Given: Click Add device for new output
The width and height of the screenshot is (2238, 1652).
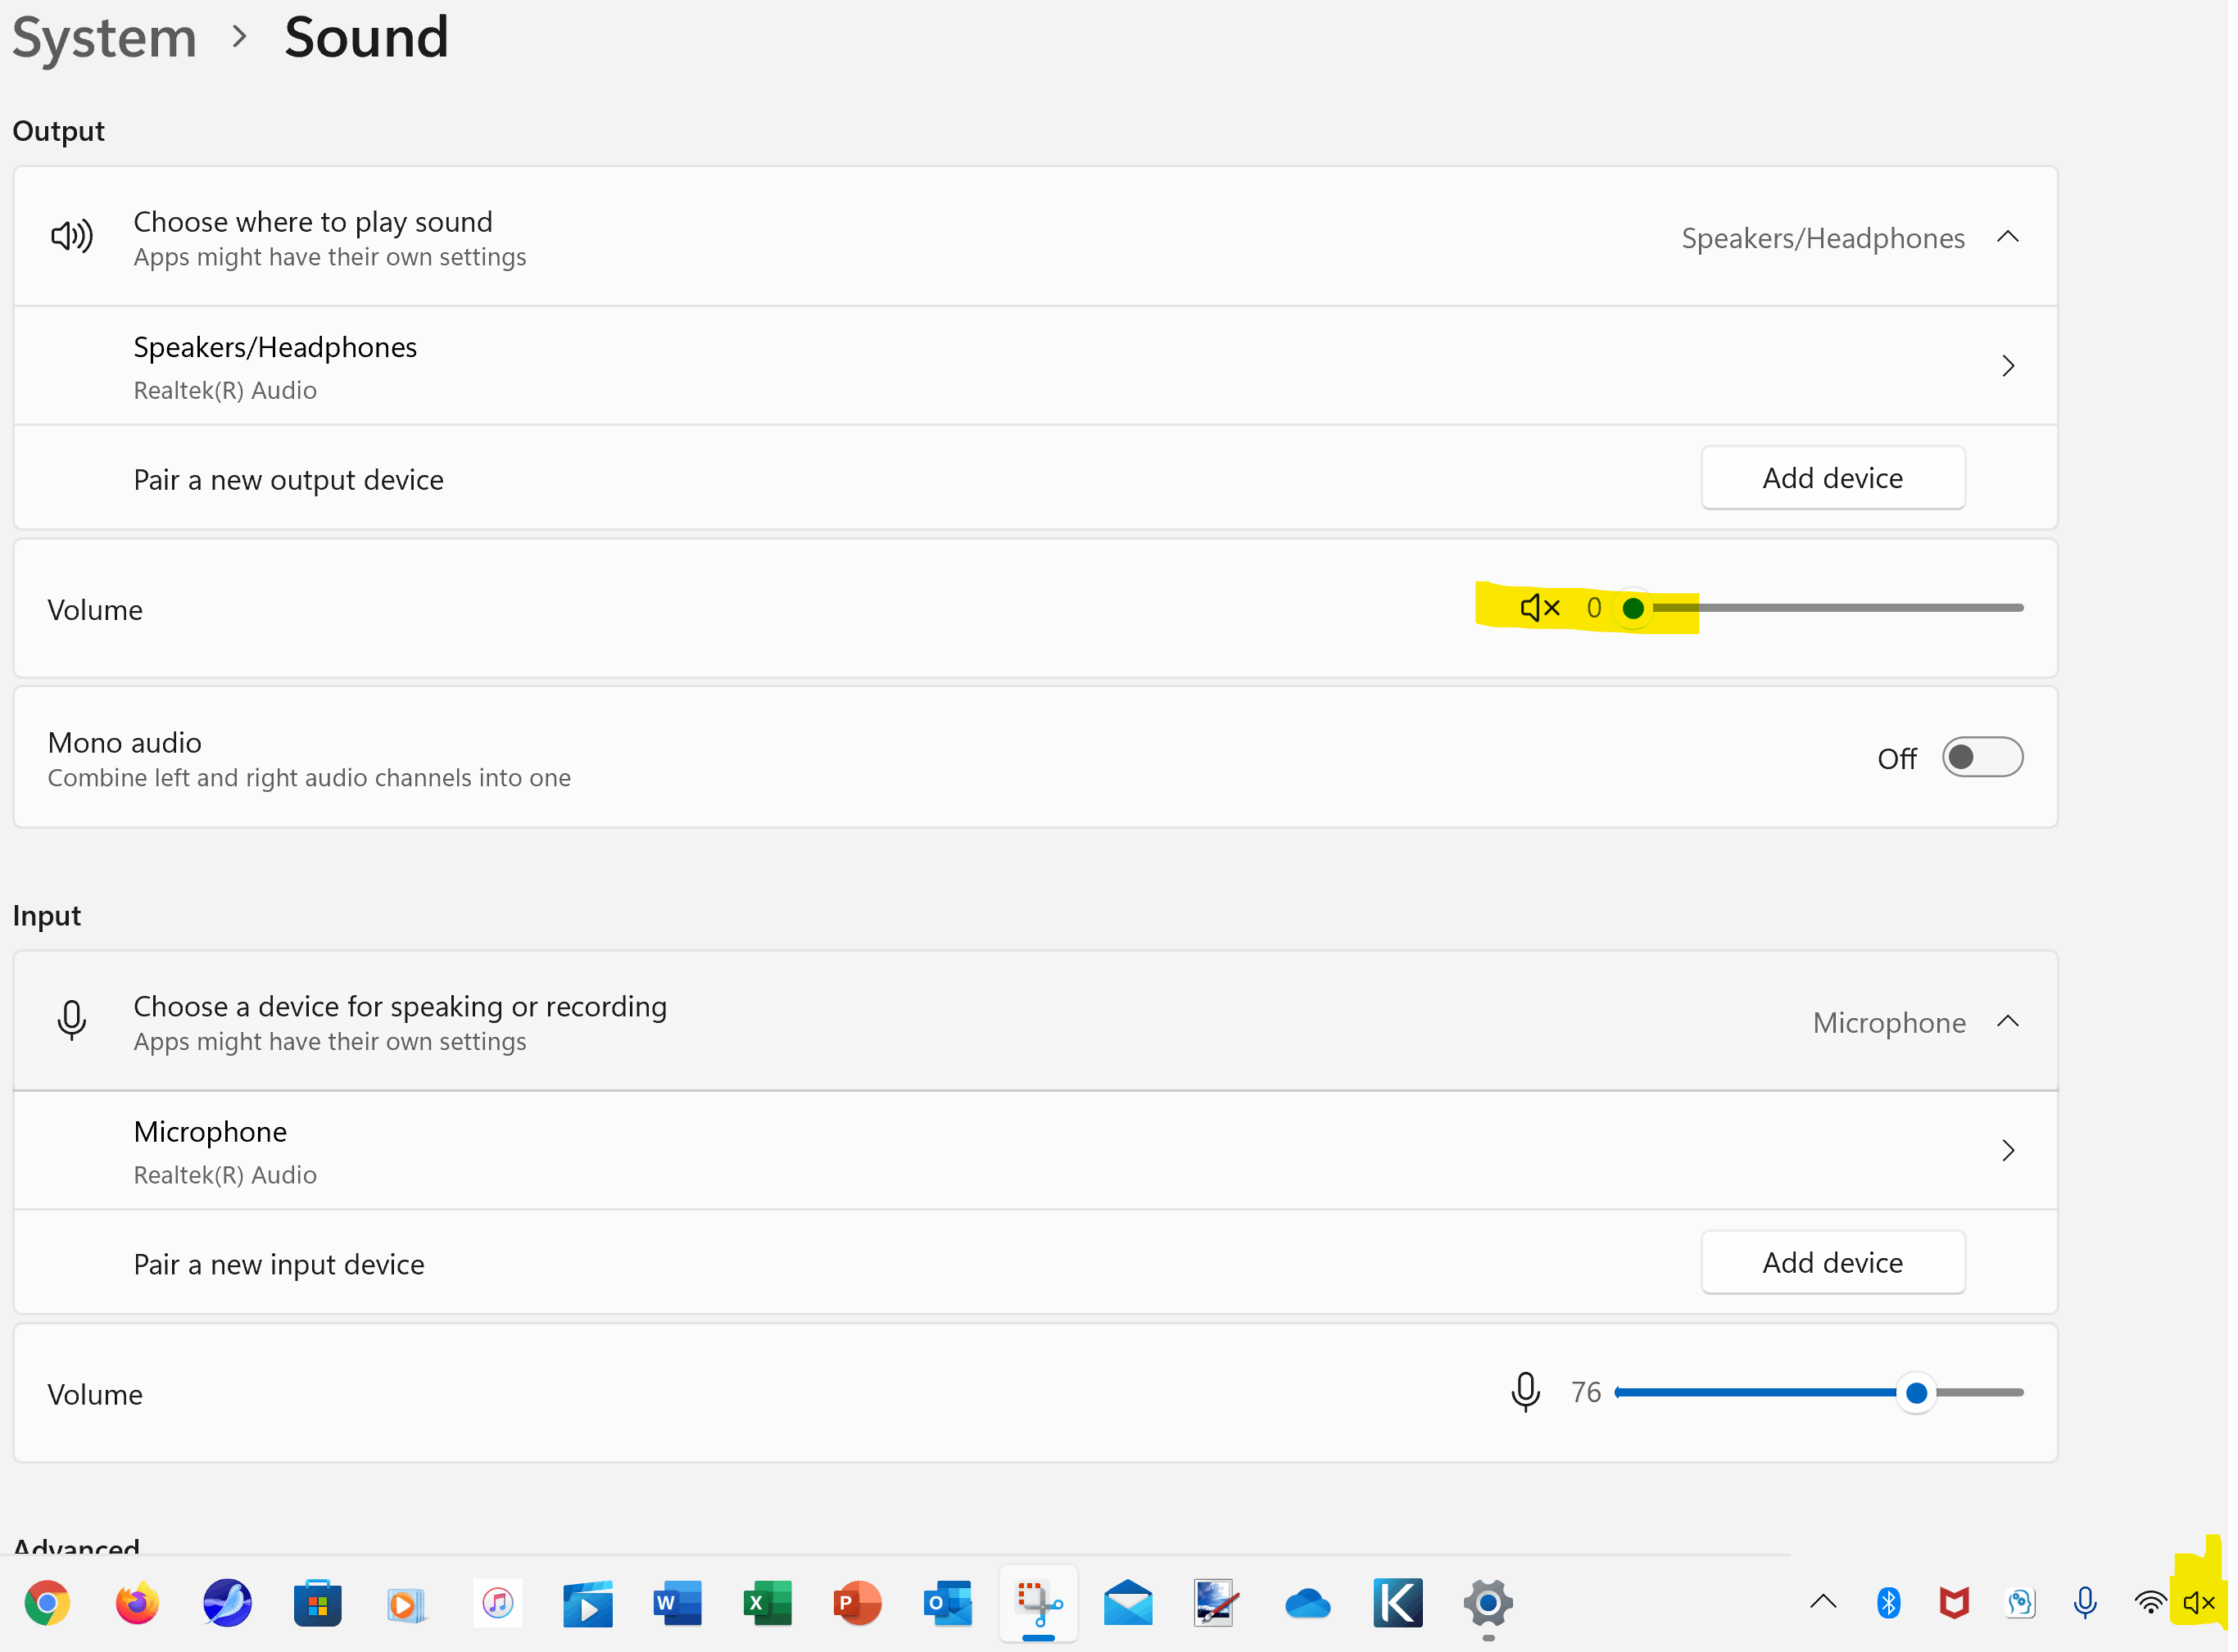Looking at the screenshot, I should coord(1833,477).
